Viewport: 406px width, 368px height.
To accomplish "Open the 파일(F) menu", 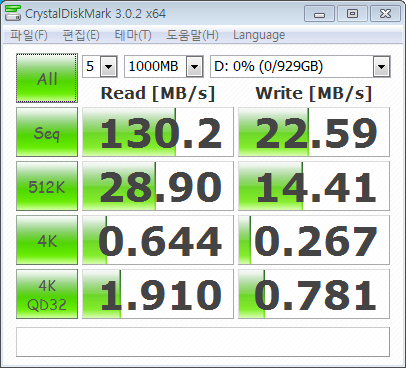I will 29,35.
